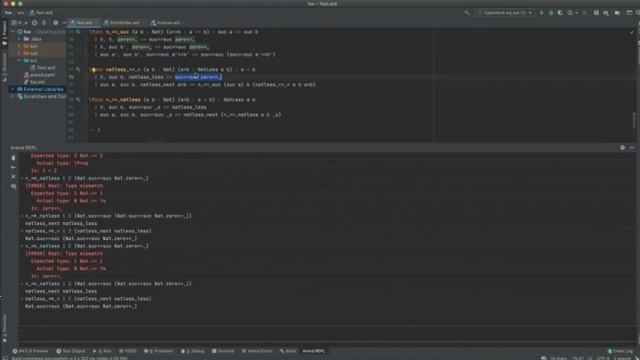Open the Search Everywhere magnifier

(x=638, y=13)
